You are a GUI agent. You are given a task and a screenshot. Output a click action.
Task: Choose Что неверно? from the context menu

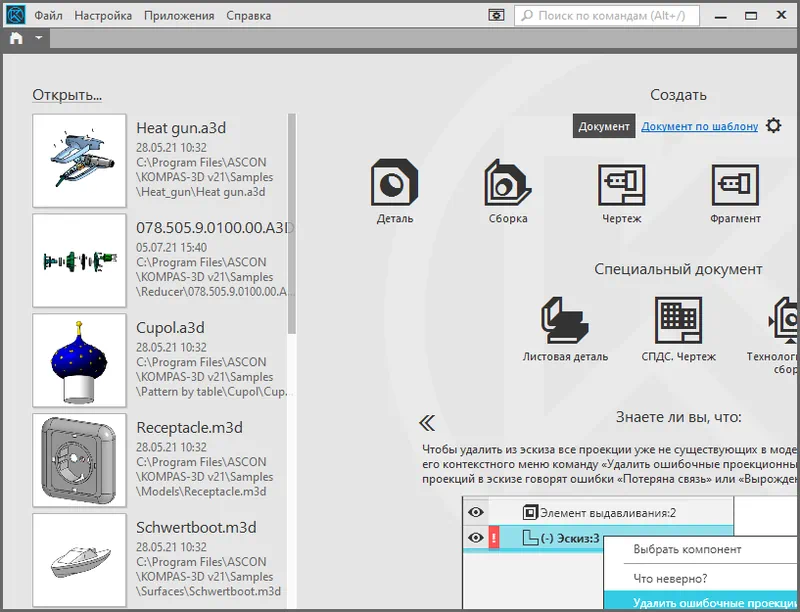click(x=670, y=579)
